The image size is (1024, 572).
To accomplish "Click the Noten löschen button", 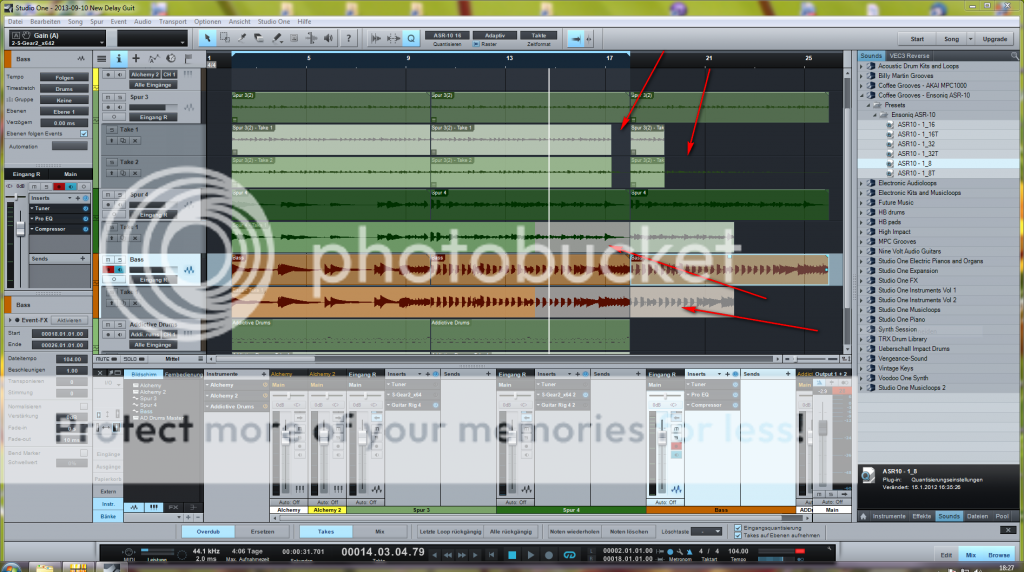I will pyautogui.click(x=629, y=532).
